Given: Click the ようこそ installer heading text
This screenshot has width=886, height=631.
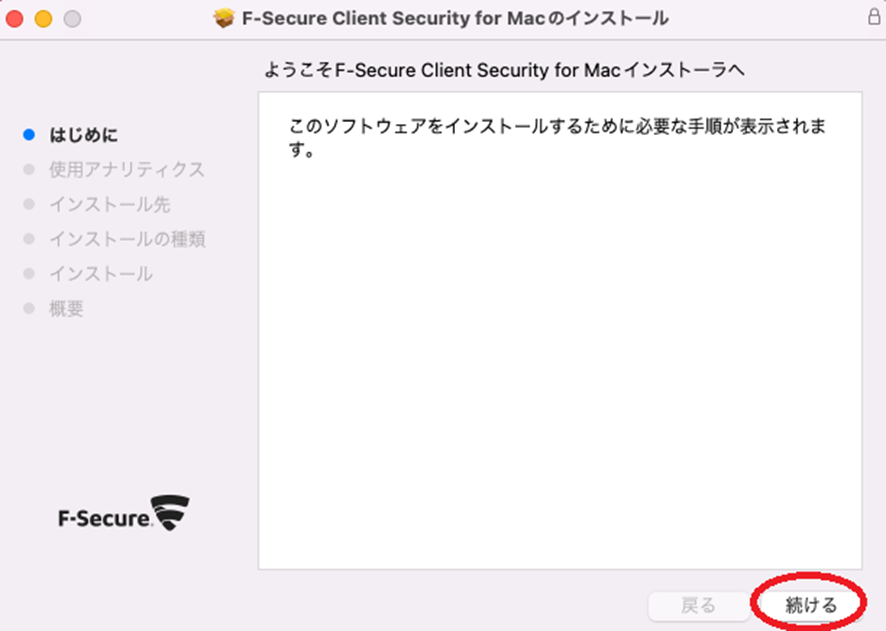Looking at the screenshot, I should coord(504,70).
